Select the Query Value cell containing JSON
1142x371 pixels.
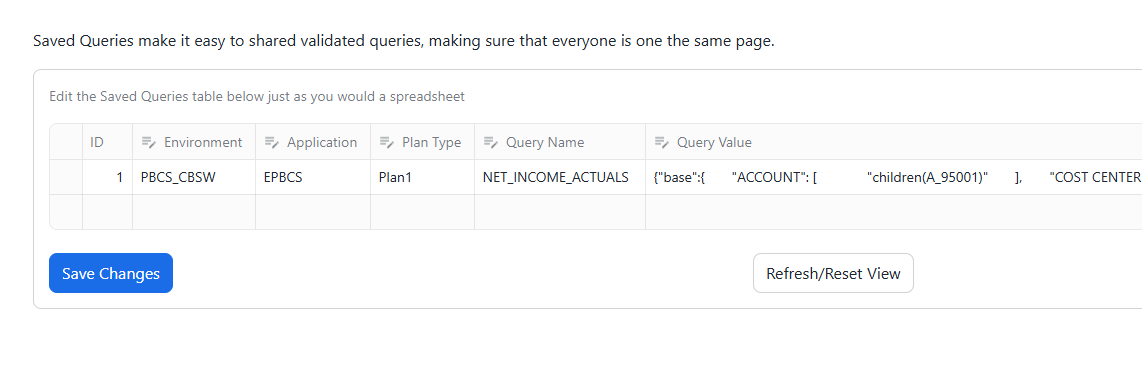coord(894,177)
